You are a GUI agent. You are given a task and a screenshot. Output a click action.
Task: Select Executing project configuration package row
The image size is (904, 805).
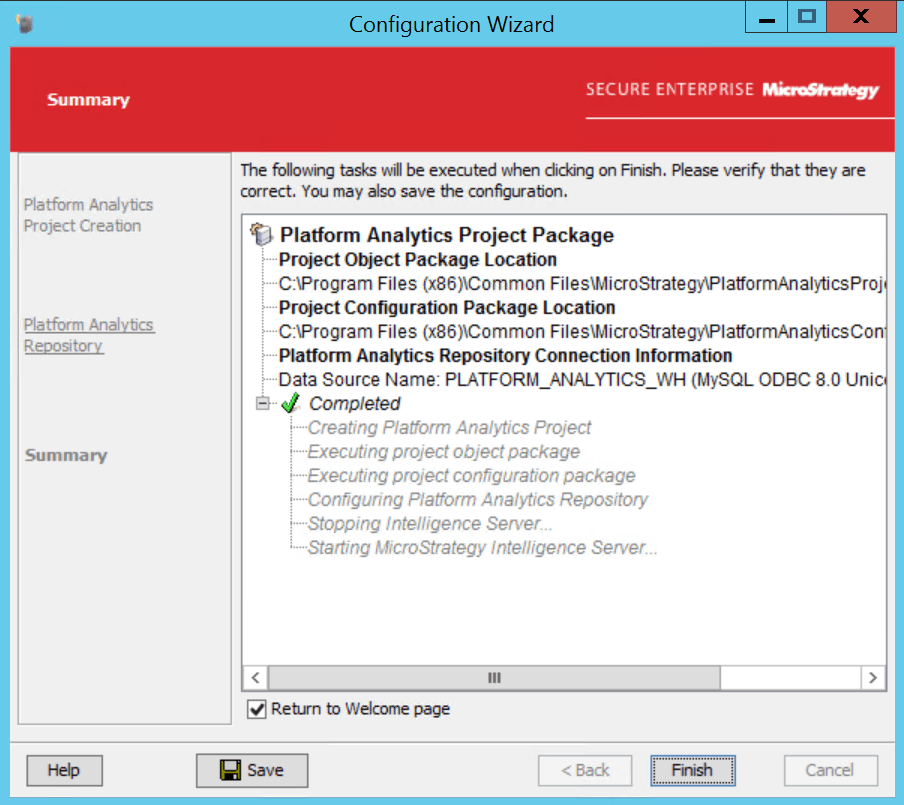[x=471, y=475]
